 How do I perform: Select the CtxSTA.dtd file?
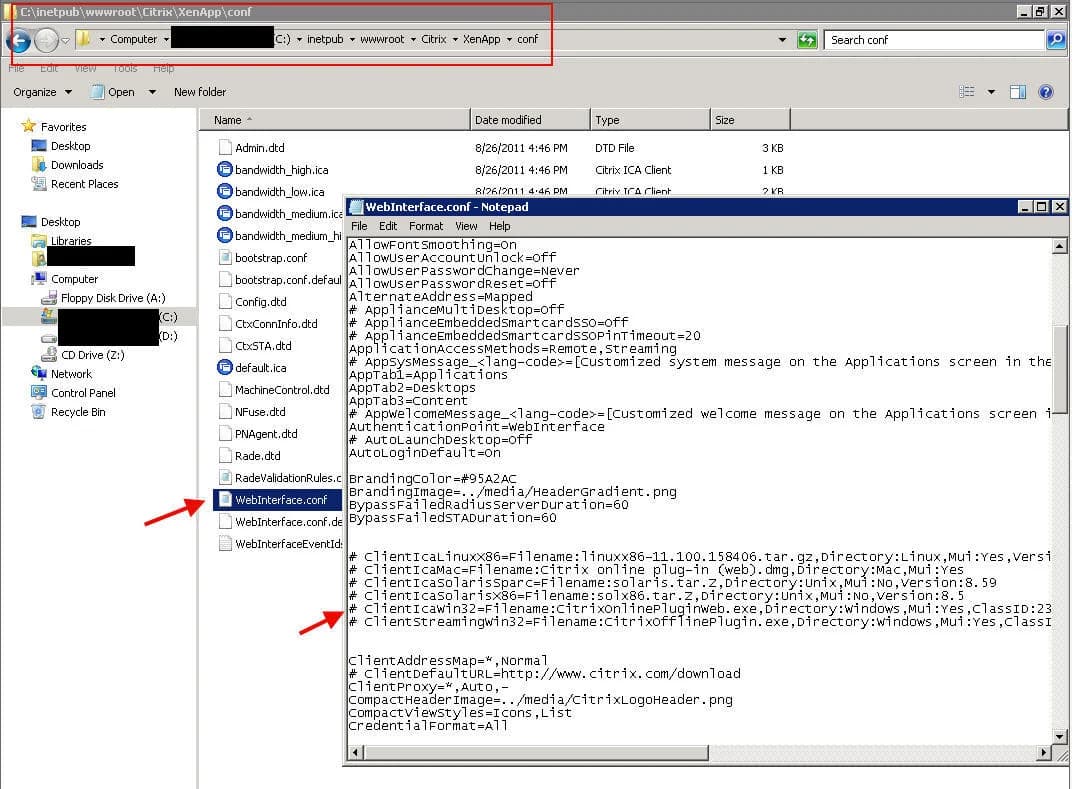pos(263,345)
